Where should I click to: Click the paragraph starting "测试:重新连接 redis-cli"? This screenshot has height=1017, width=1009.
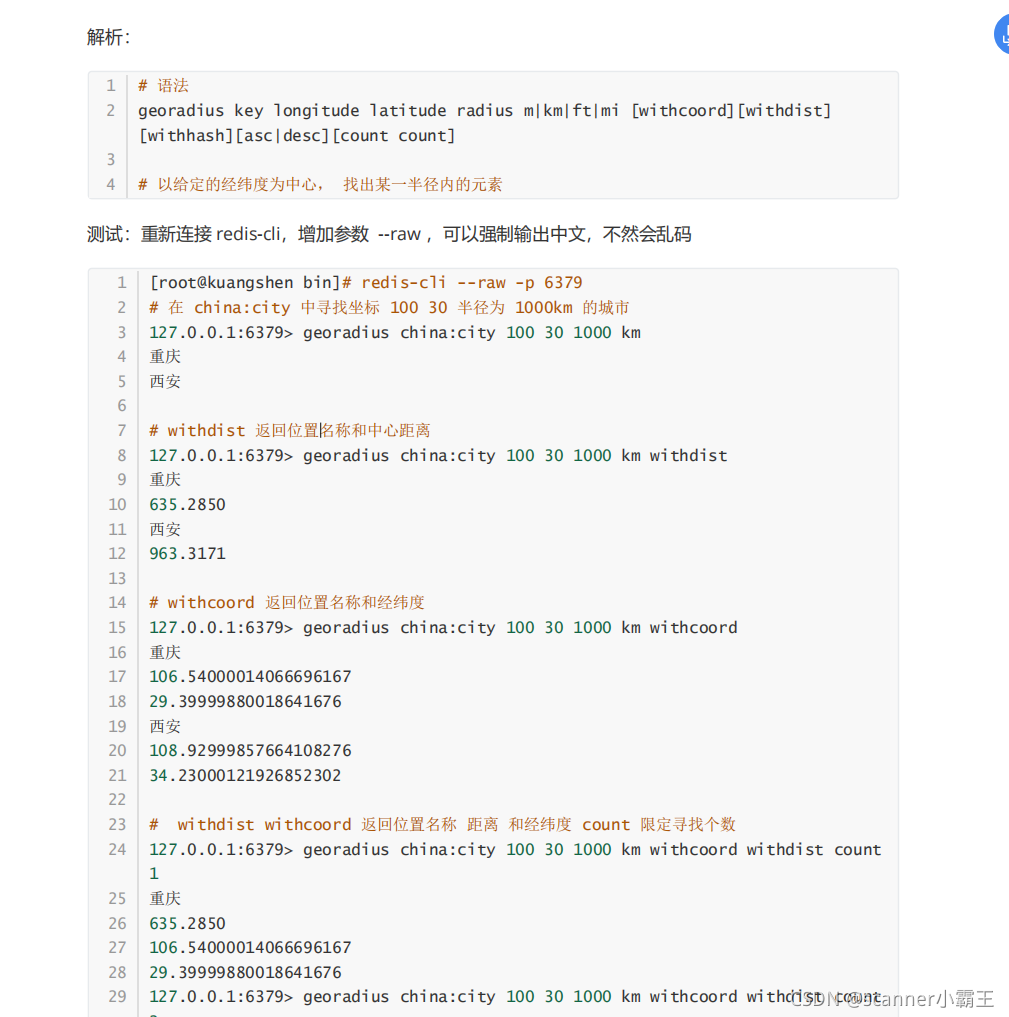point(389,234)
